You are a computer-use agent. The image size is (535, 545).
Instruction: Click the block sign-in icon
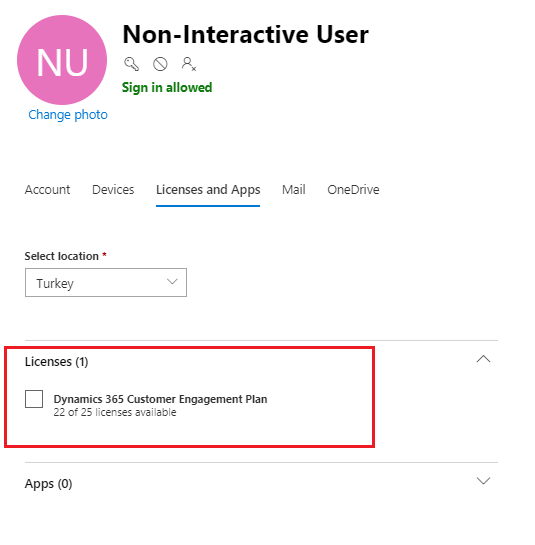pos(160,64)
